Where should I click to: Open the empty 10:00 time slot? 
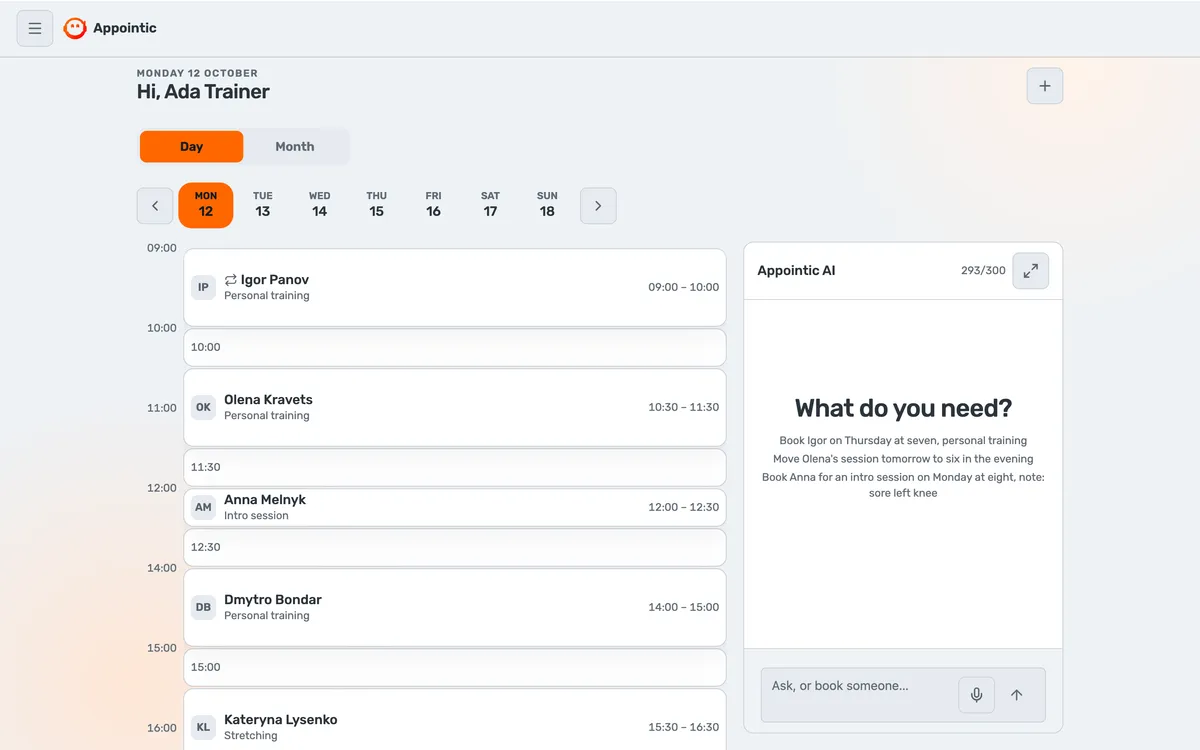pyautogui.click(x=455, y=347)
